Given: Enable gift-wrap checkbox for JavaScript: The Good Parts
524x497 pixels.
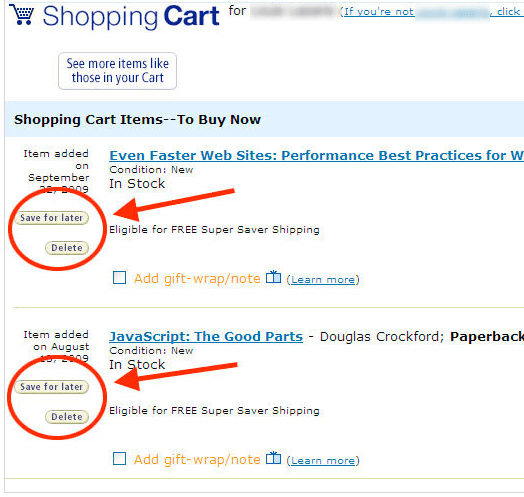Looking at the screenshot, I should tap(119, 459).
